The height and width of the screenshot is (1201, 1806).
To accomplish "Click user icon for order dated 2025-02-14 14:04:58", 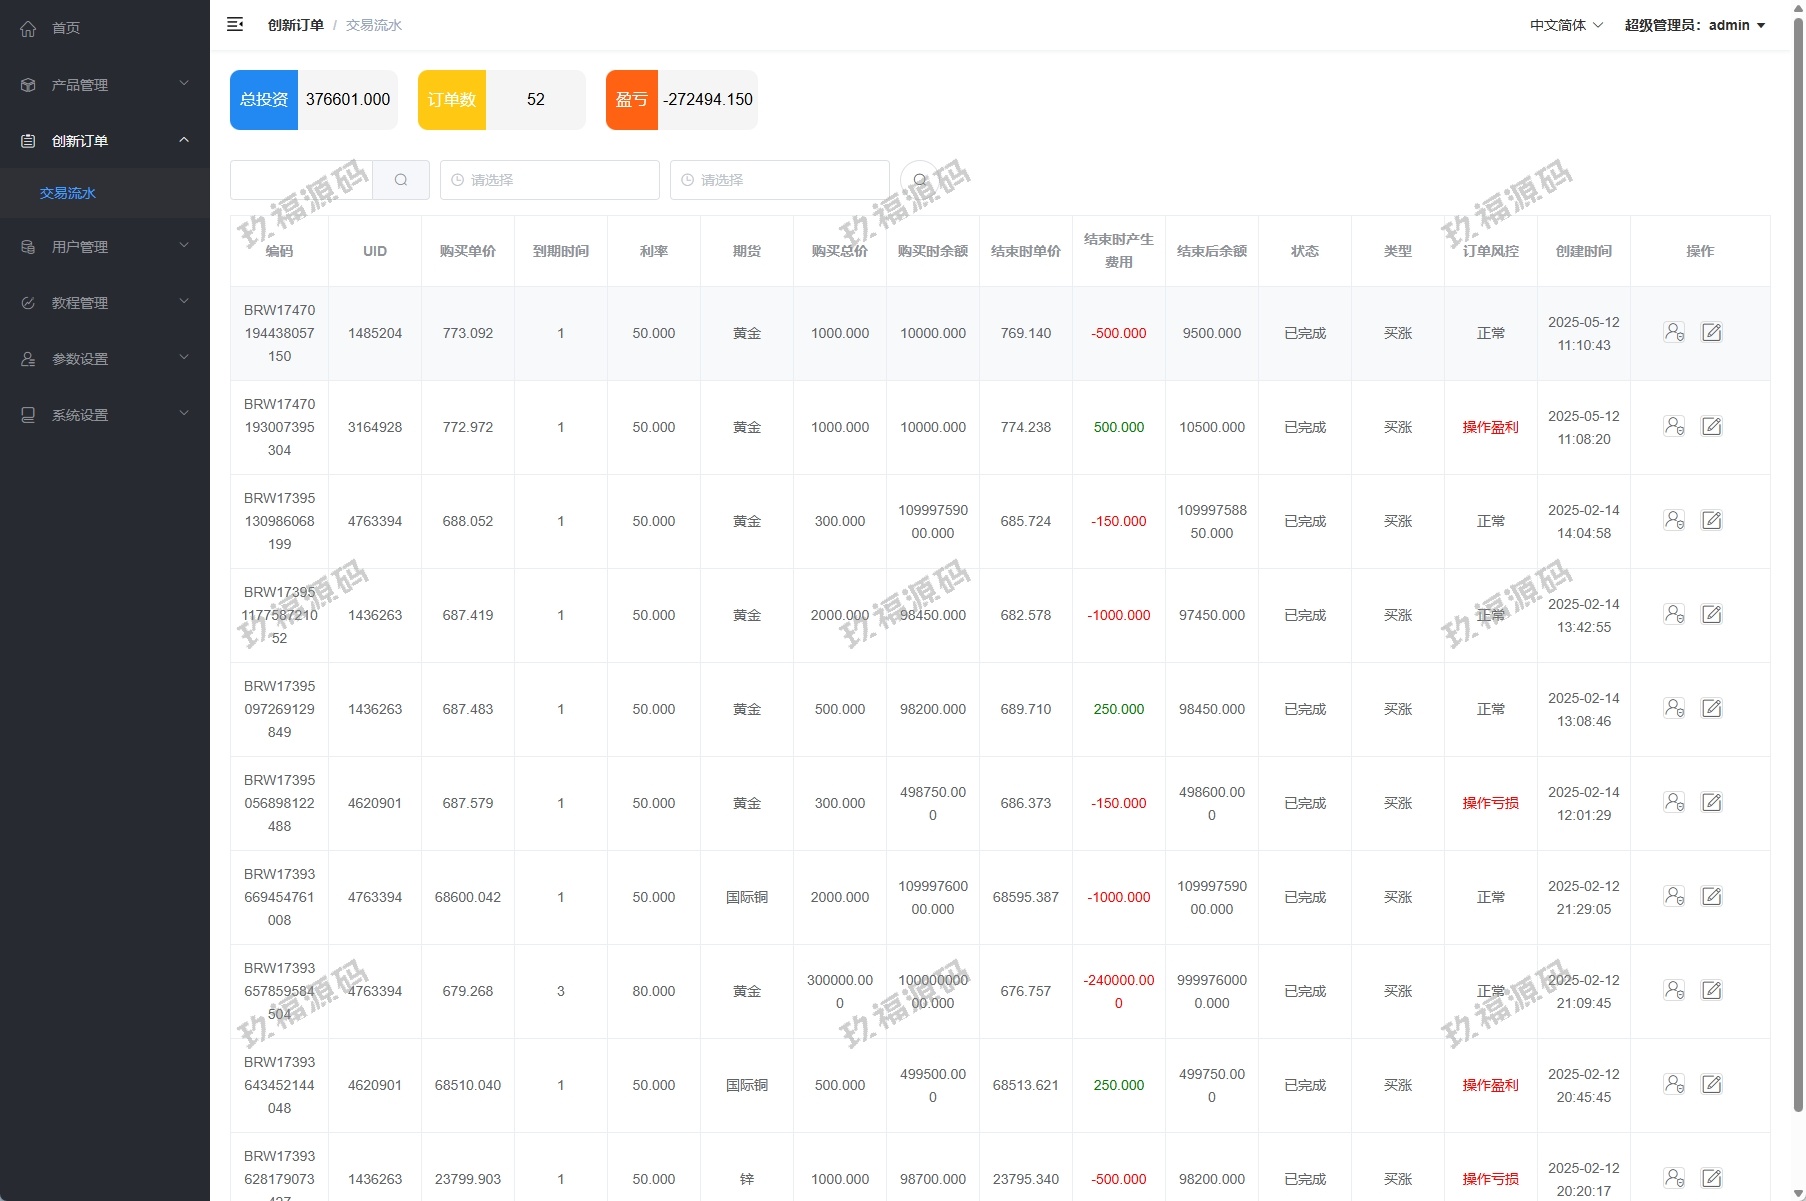I will pyautogui.click(x=1674, y=520).
